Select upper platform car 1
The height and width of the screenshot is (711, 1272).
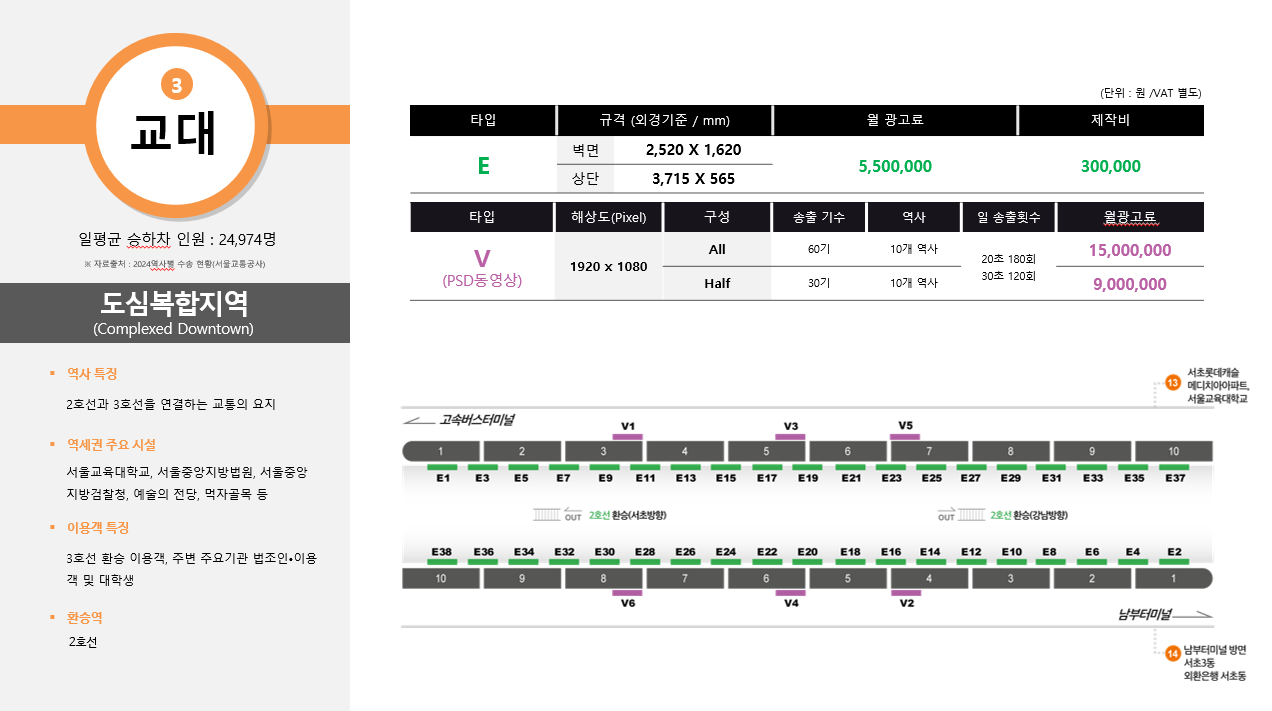[440, 451]
